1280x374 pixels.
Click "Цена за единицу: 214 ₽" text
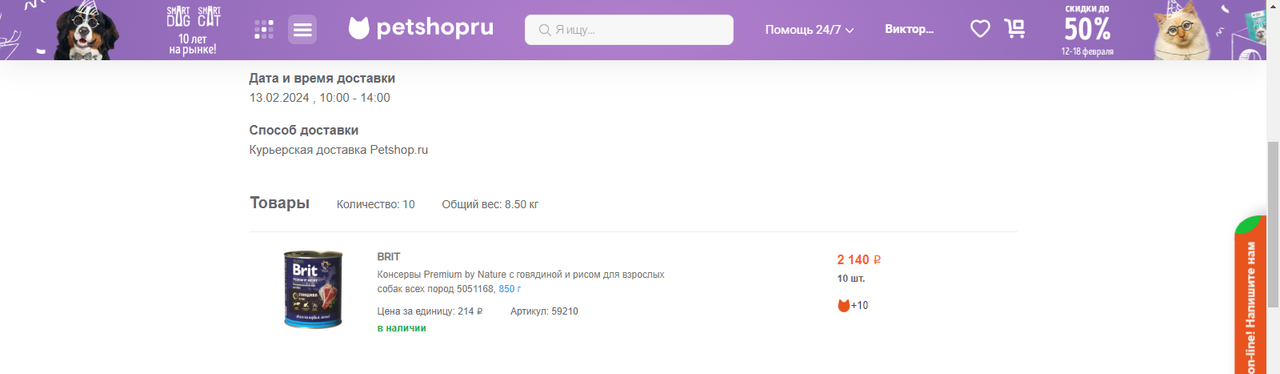pos(430,311)
